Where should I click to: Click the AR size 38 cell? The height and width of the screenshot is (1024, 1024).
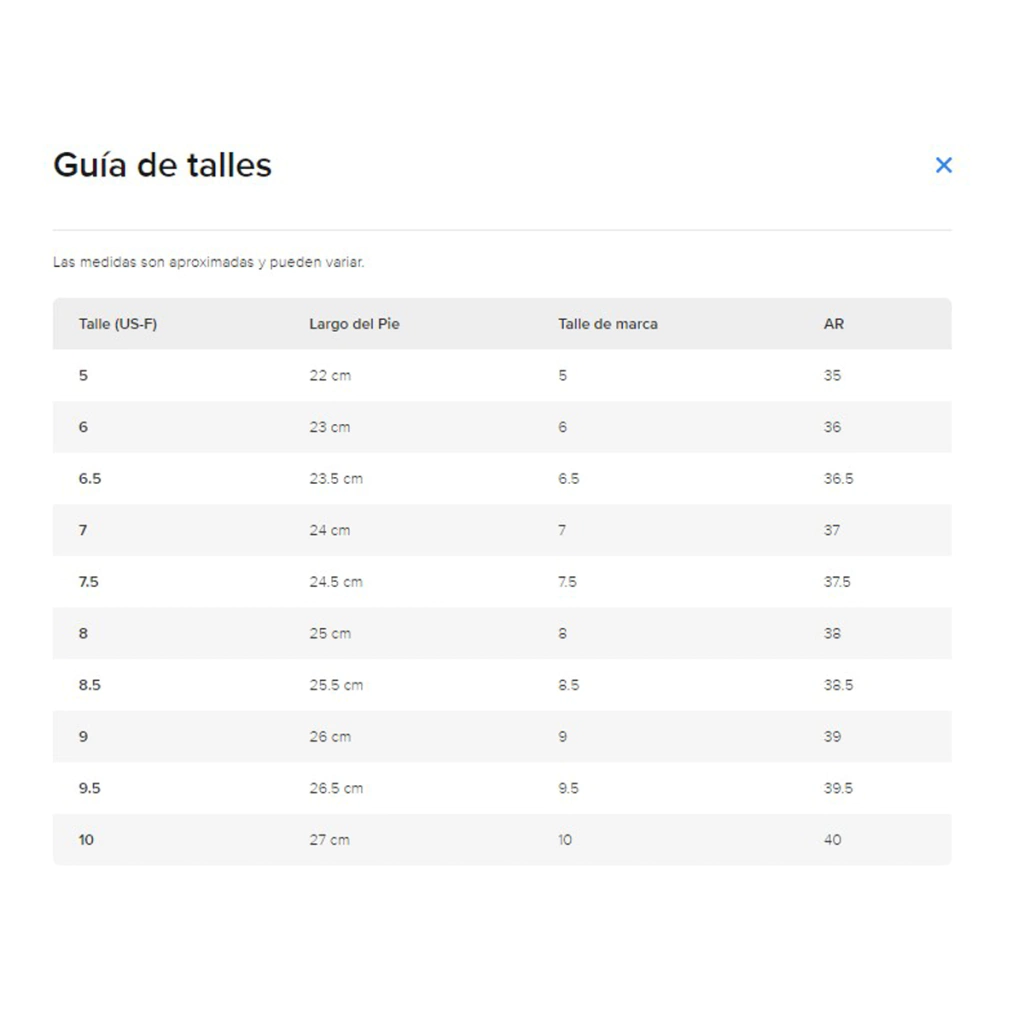[833, 634]
